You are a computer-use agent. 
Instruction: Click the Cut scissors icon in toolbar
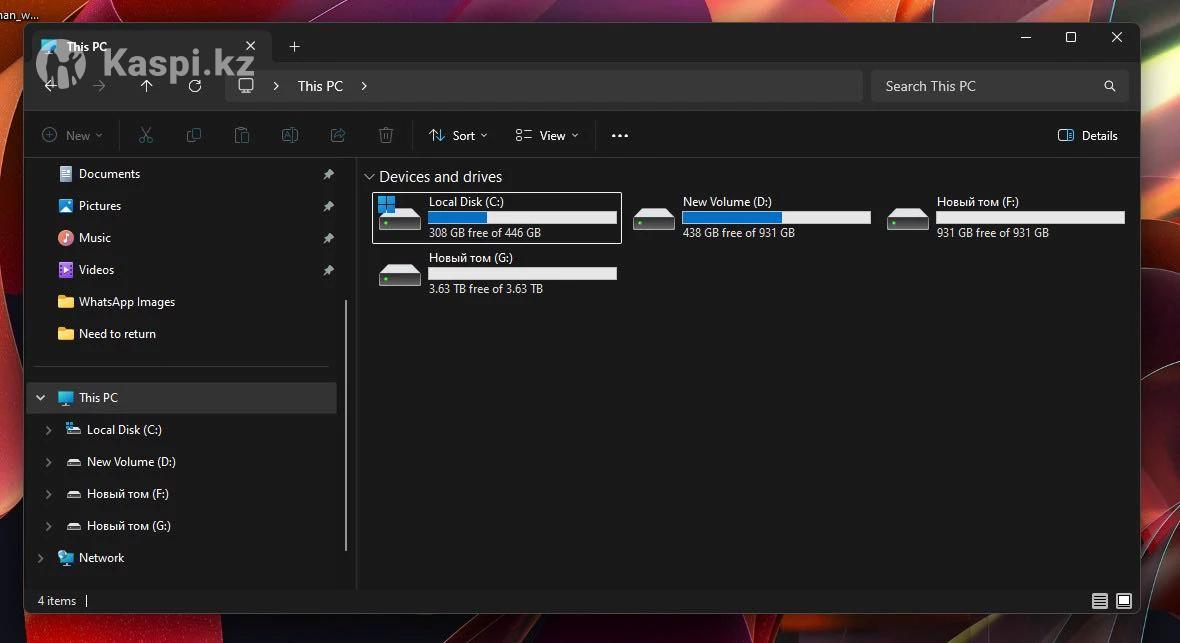145,136
